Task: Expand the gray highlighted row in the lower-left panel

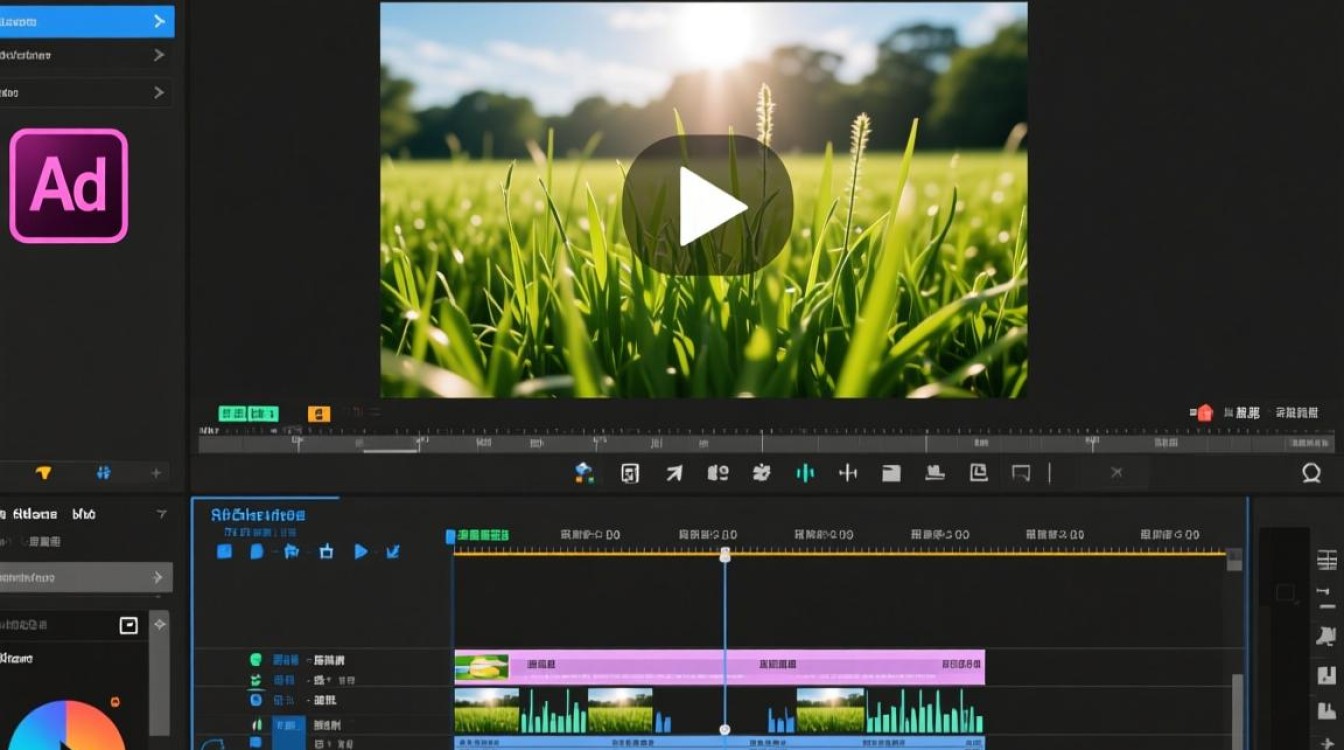Action: pos(86,577)
